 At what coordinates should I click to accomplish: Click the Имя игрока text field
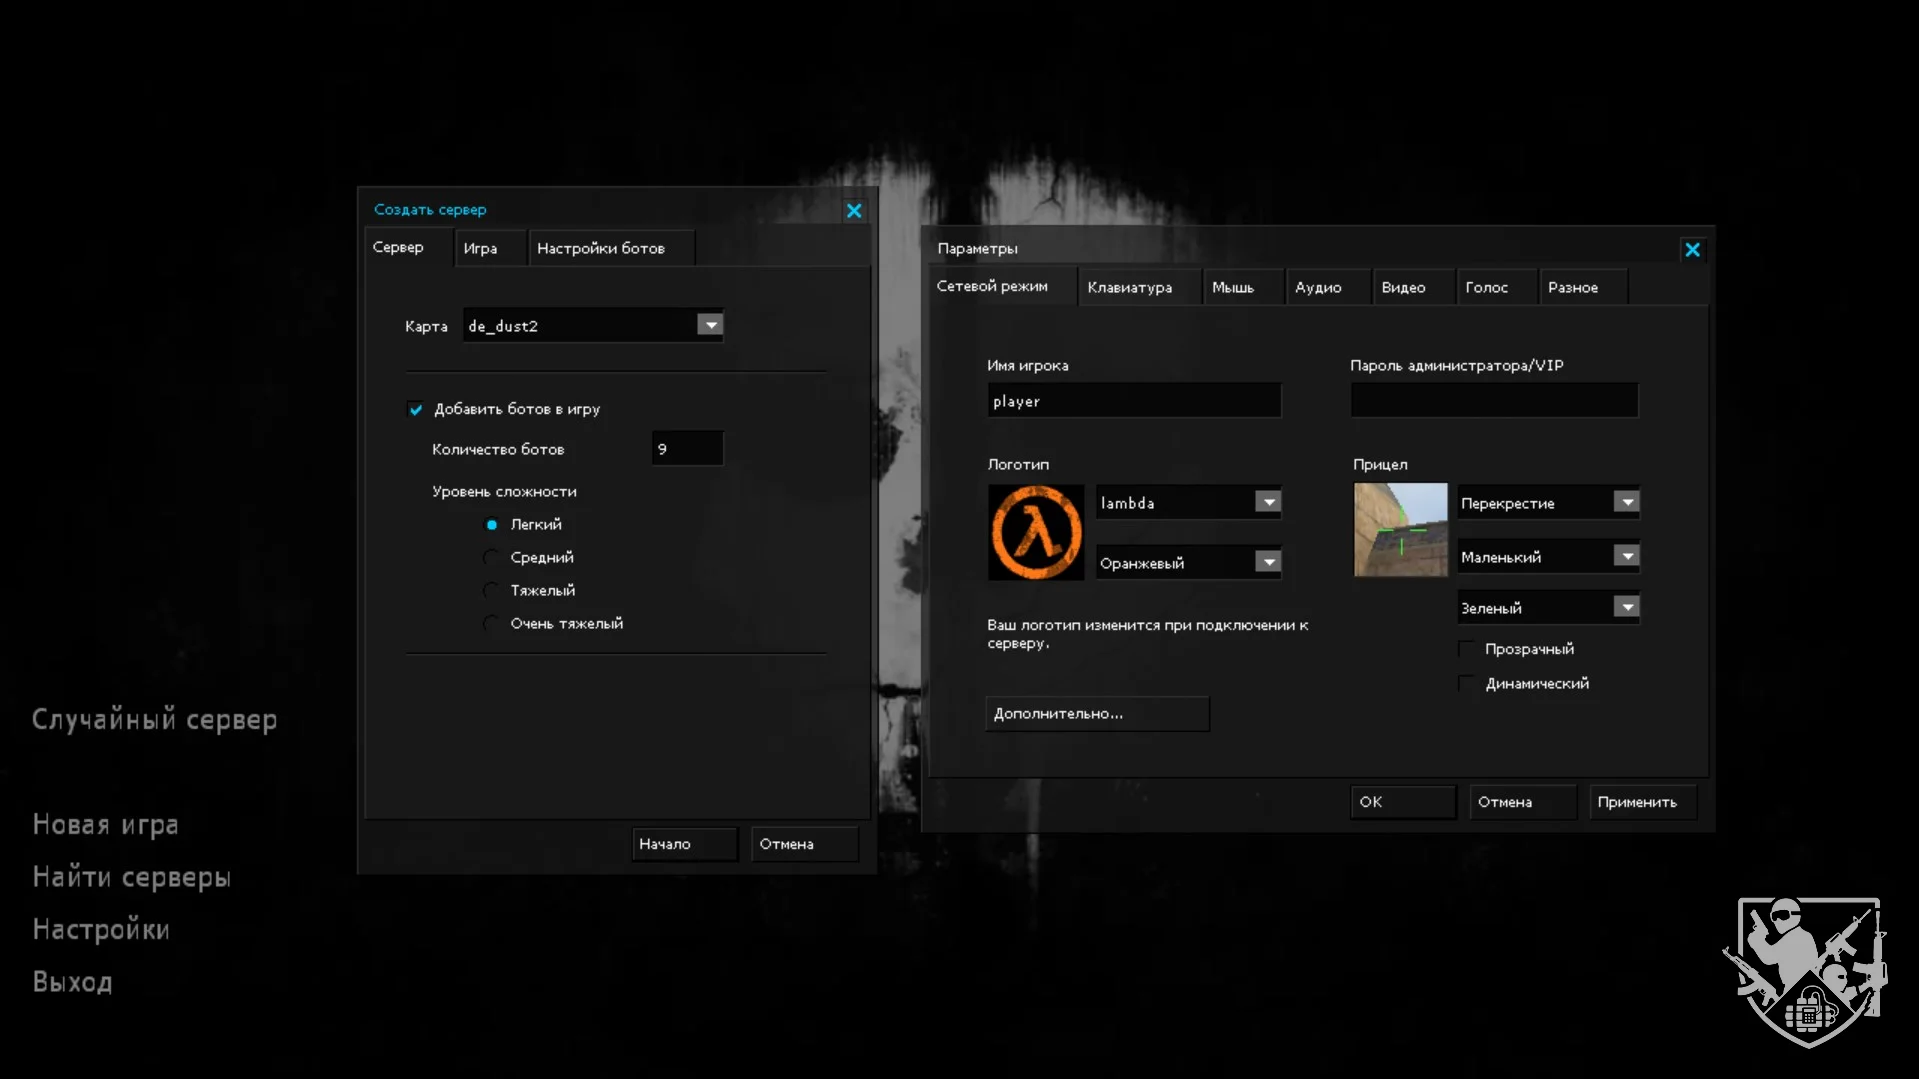click(x=1133, y=401)
